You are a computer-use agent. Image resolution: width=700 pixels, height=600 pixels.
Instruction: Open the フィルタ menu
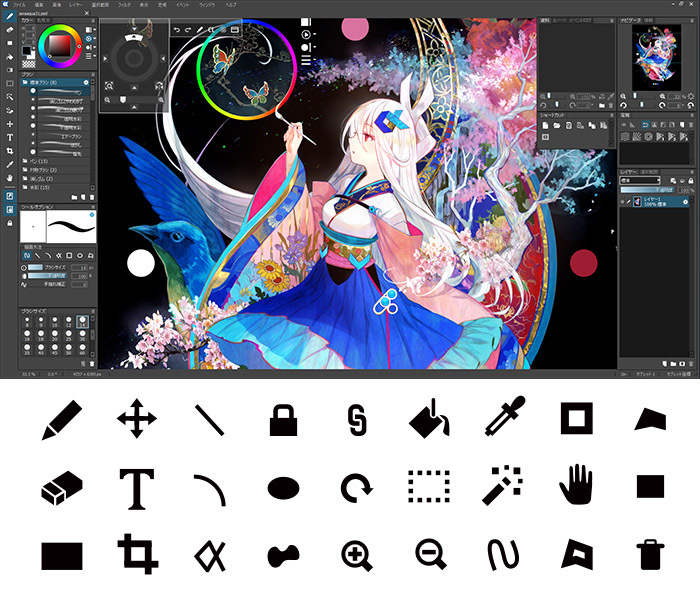coord(122,5)
